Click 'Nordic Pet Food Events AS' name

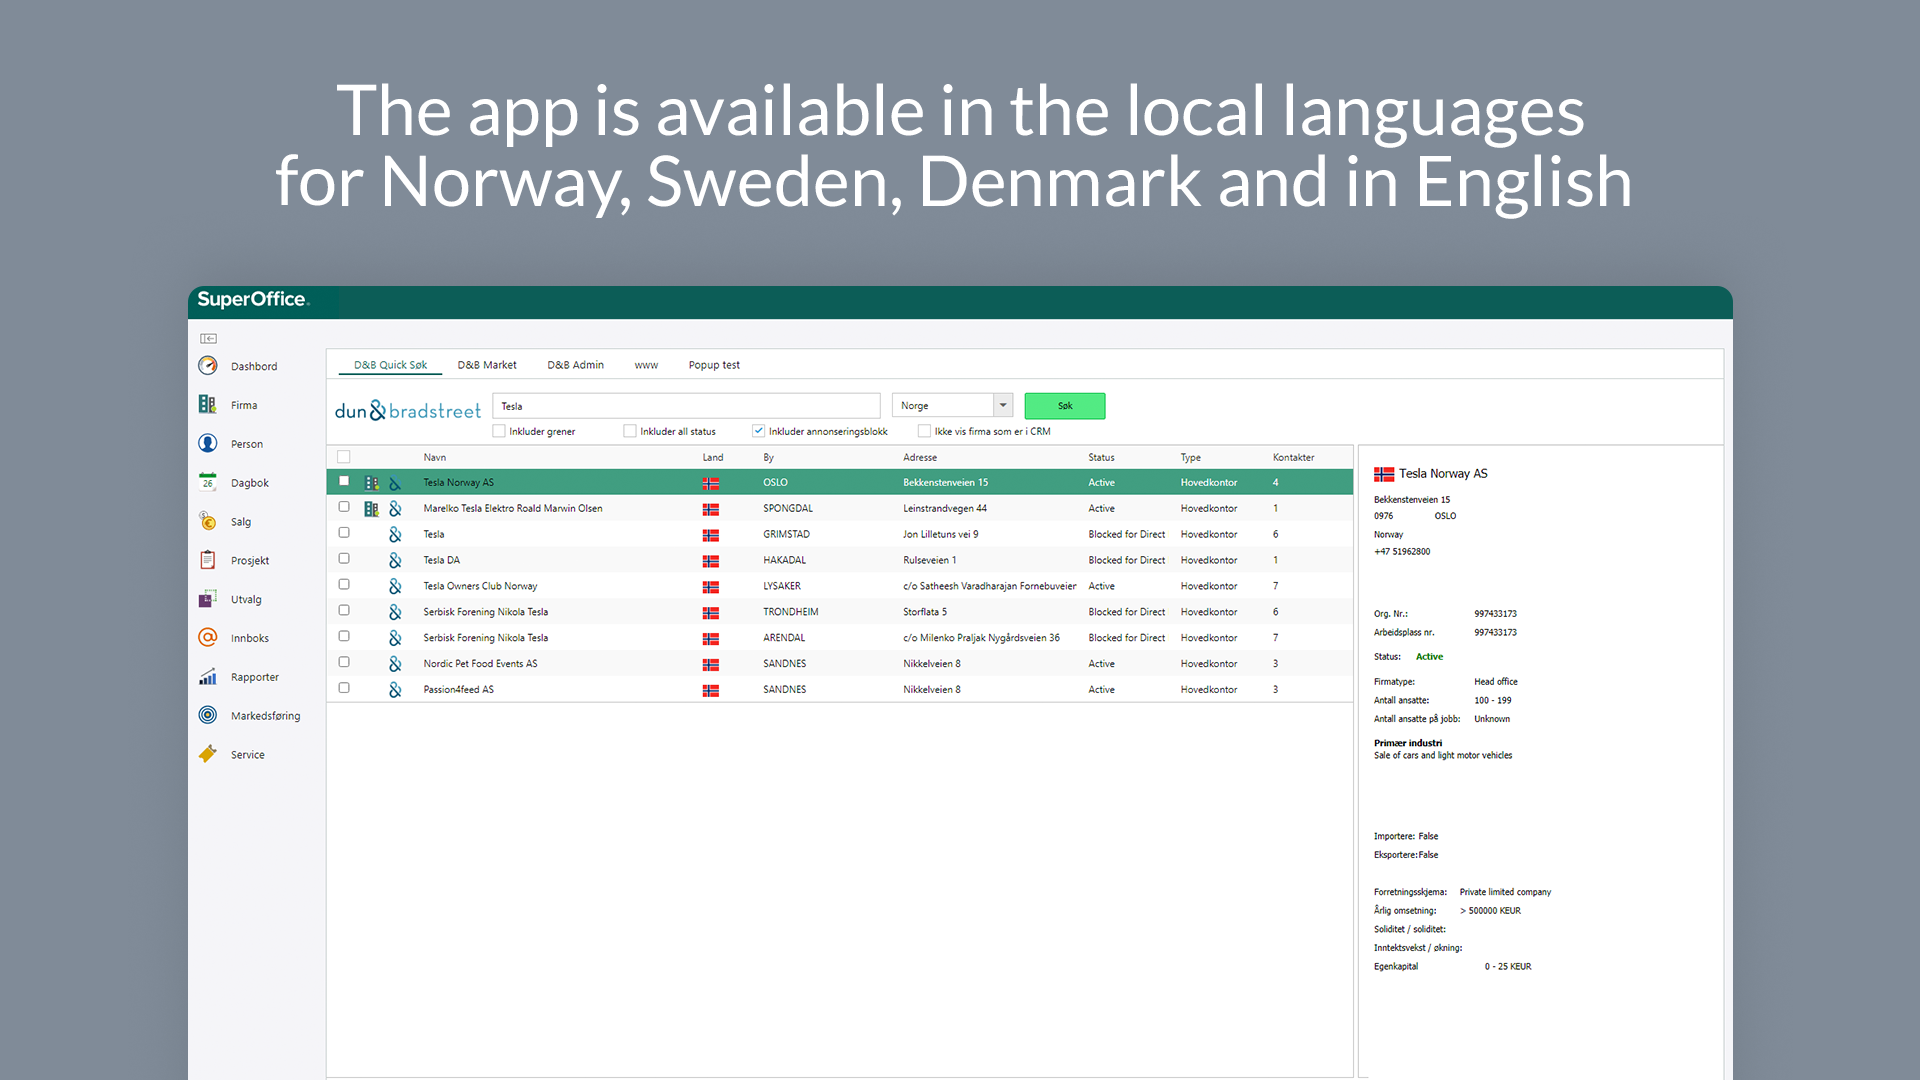point(480,664)
